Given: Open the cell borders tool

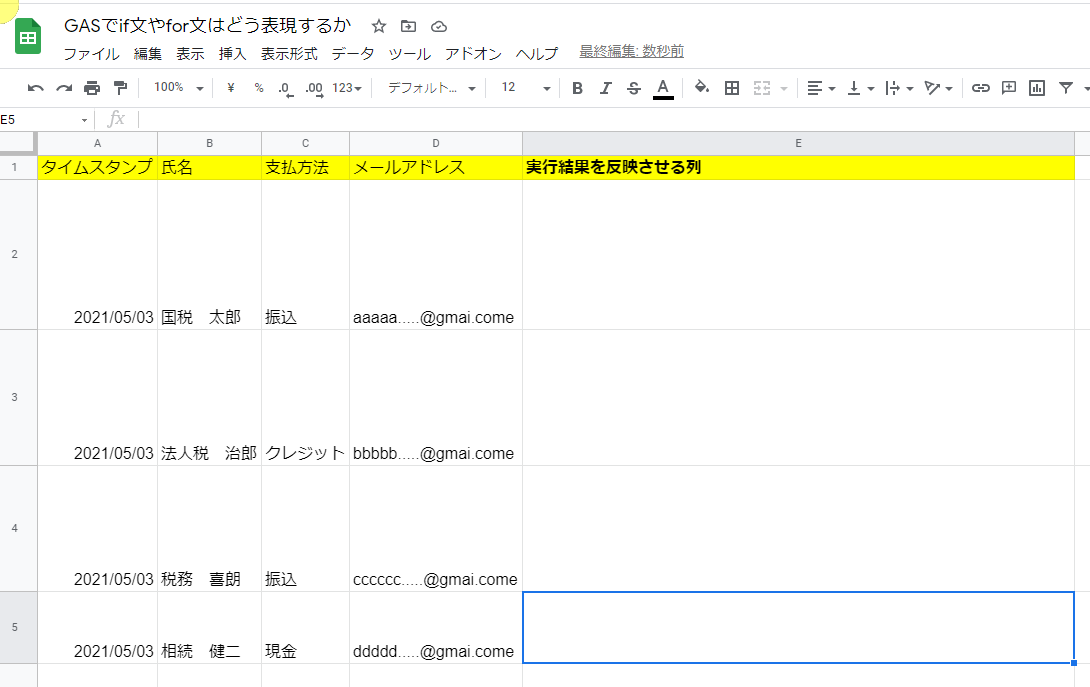Looking at the screenshot, I should (x=732, y=88).
